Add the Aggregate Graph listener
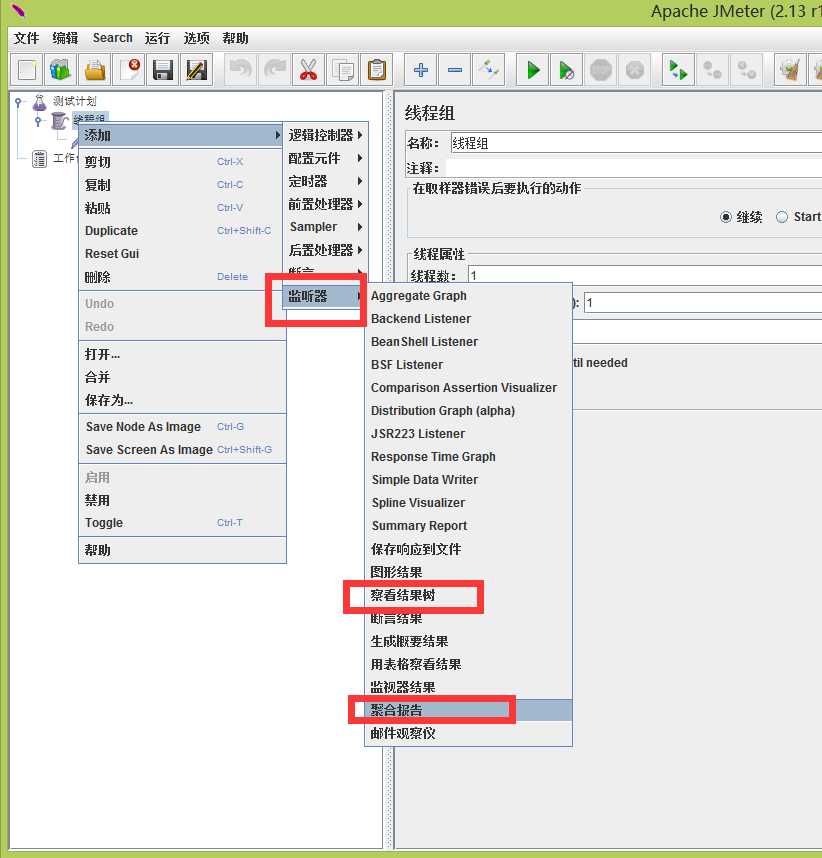 point(468,296)
